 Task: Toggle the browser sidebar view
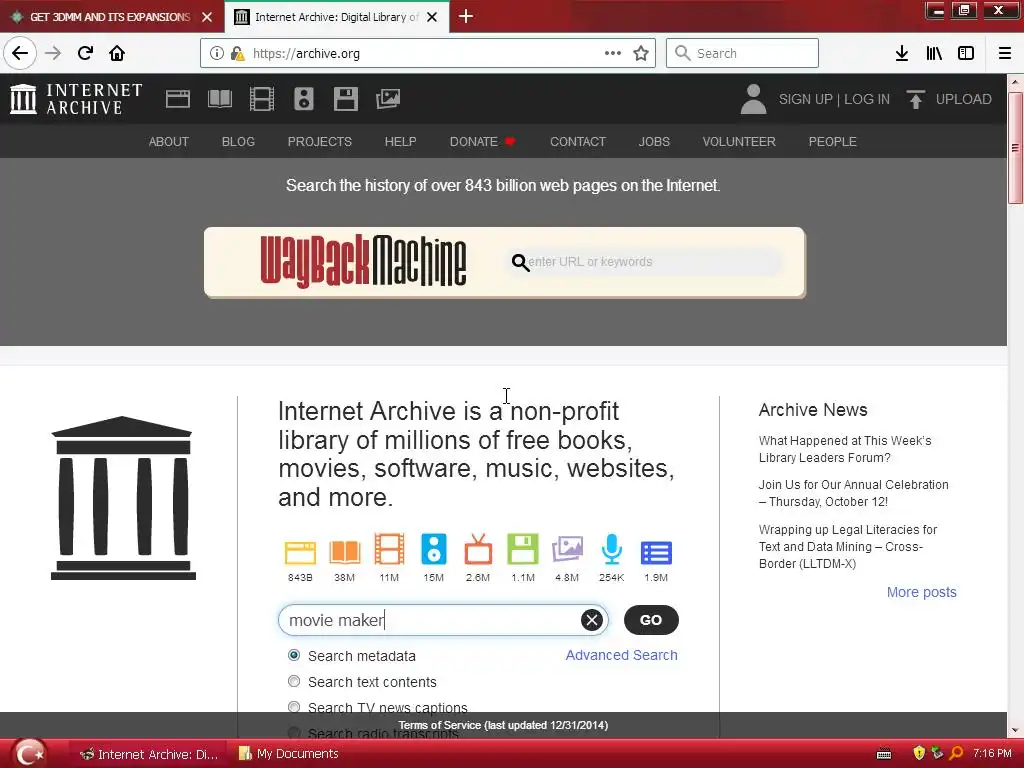click(966, 53)
